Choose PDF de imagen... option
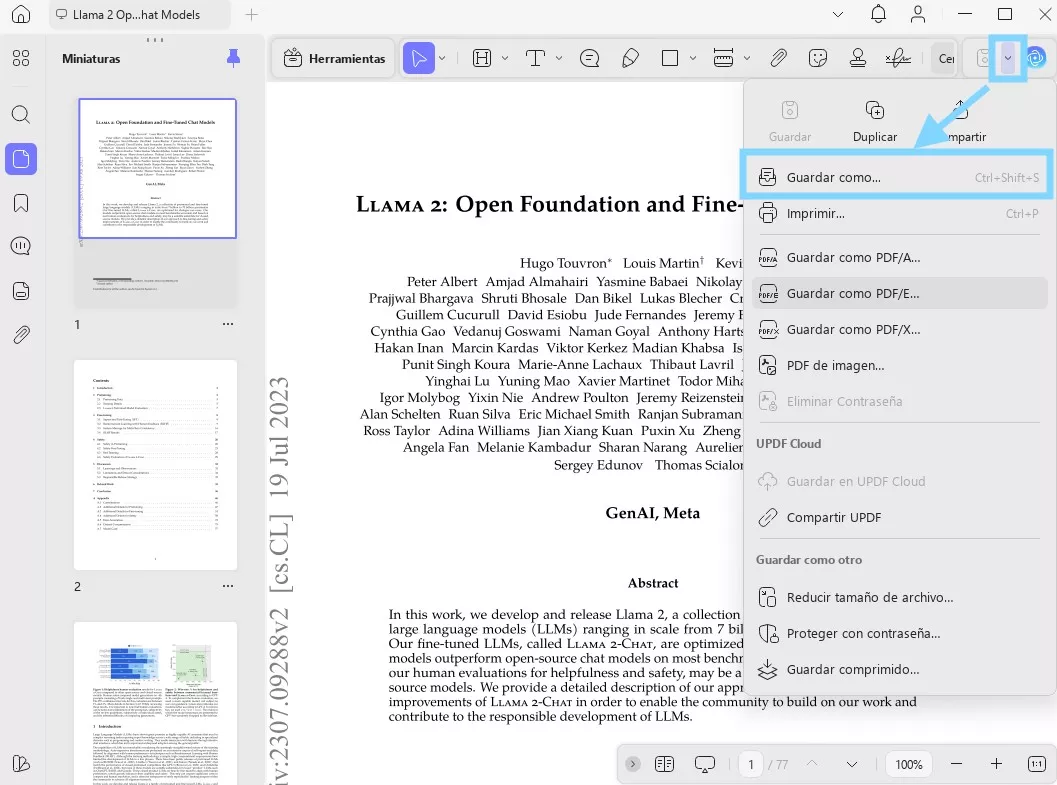 tap(899, 365)
